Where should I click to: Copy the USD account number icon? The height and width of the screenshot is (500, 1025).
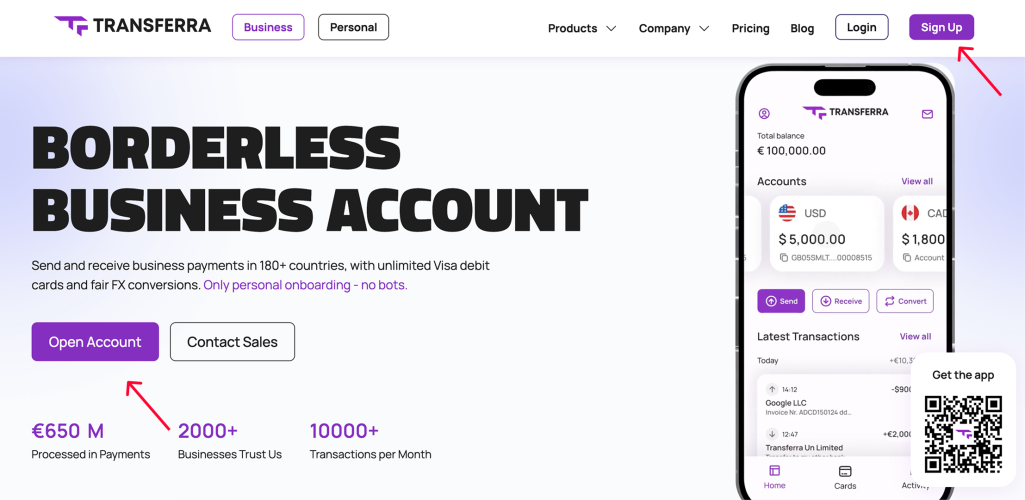click(x=784, y=258)
